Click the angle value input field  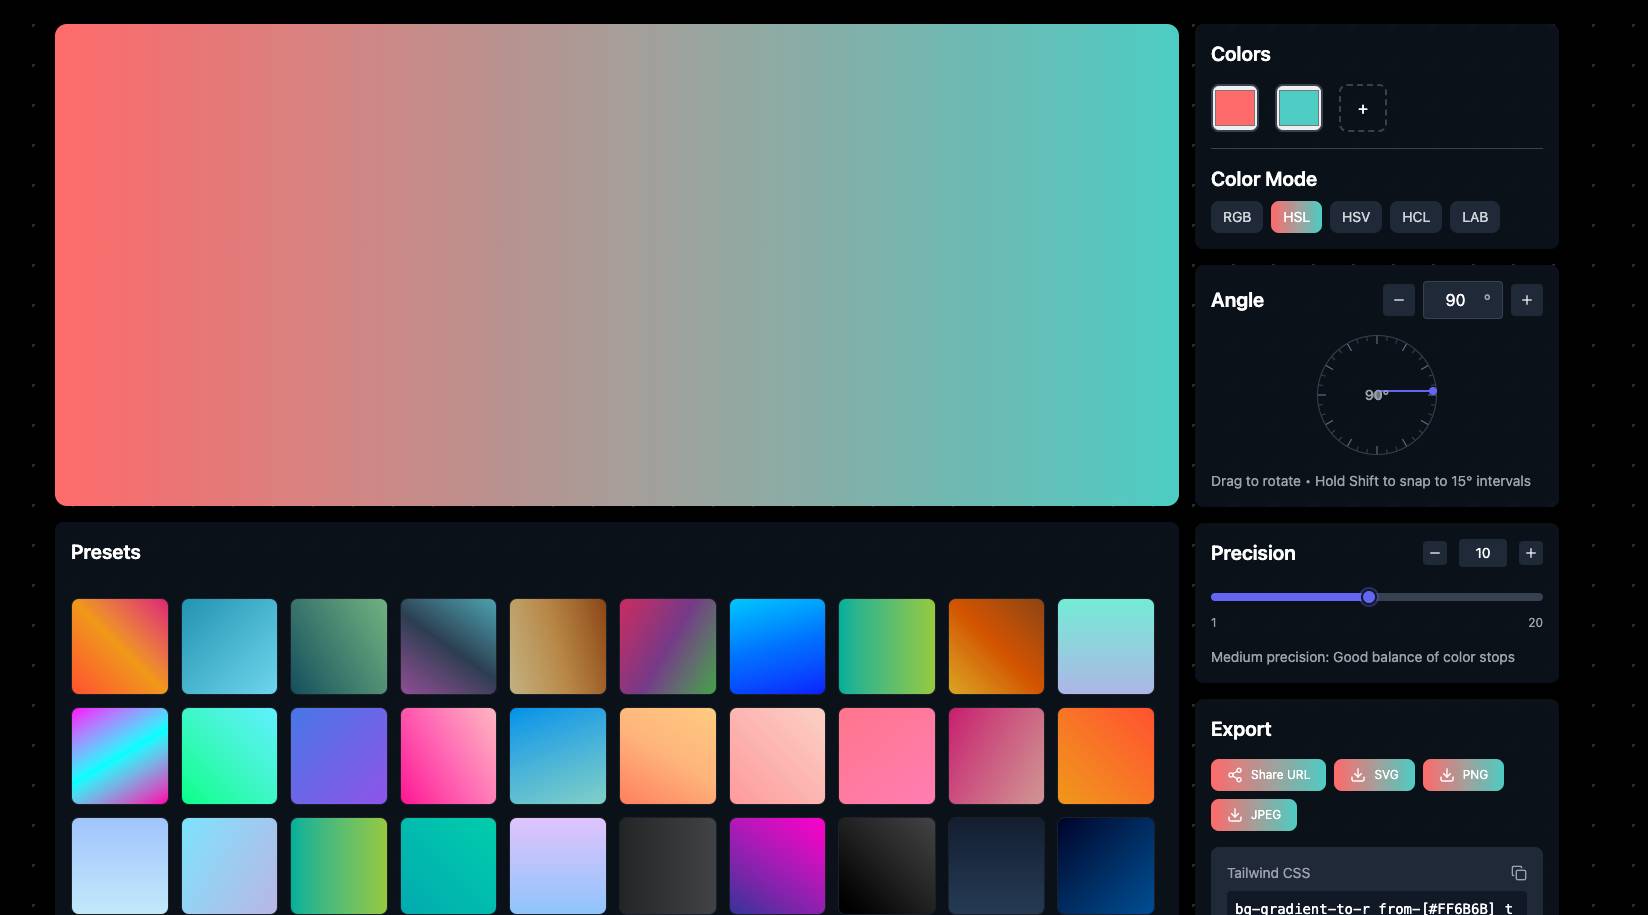pyautogui.click(x=1463, y=300)
